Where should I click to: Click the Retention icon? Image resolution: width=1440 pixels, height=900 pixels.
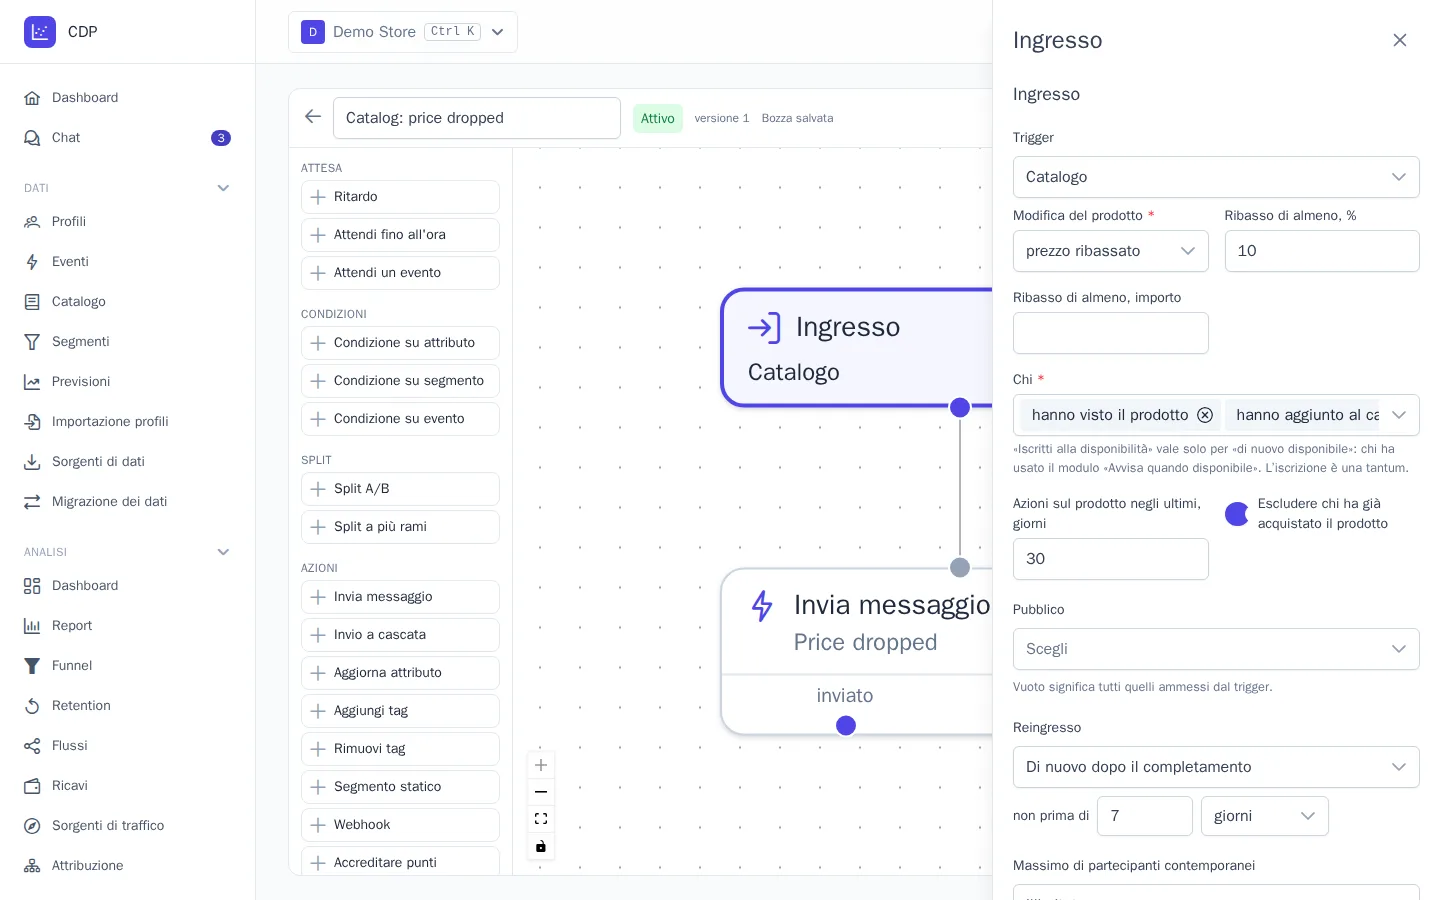[32, 706]
